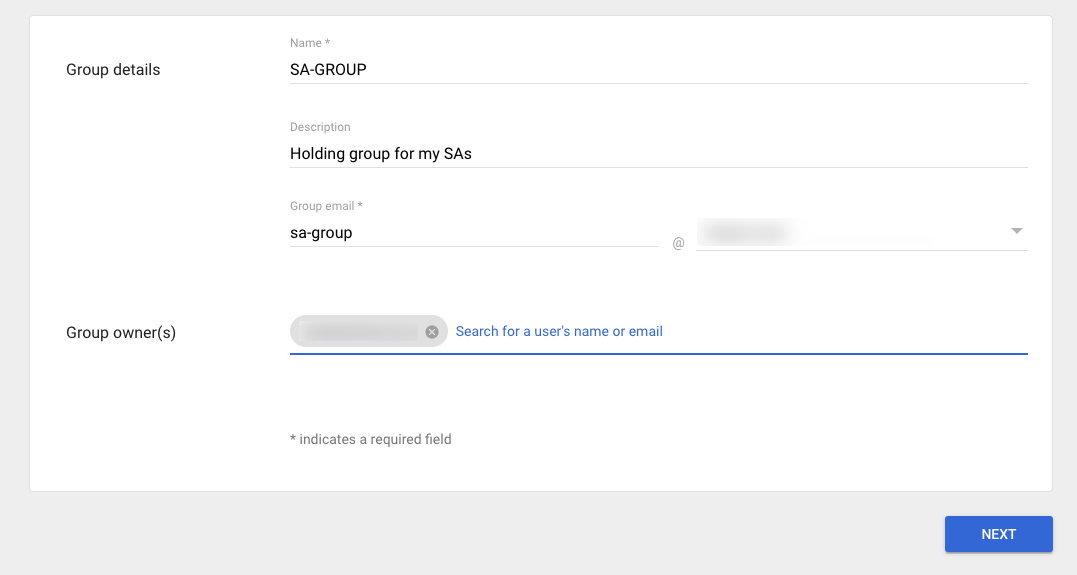Click the Group details section label
The width and height of the screenshot is (1077, 575).
(113, 70)
